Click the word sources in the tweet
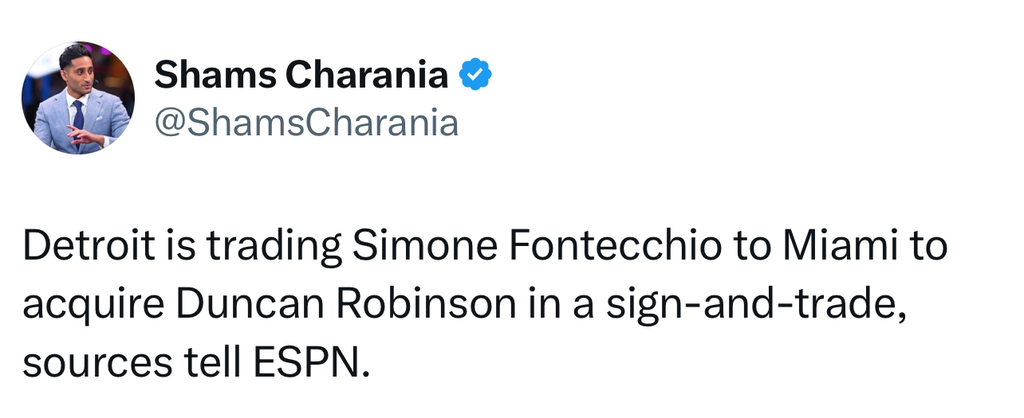The width and height of the screenshot is (1024, 418). [85, 361]
